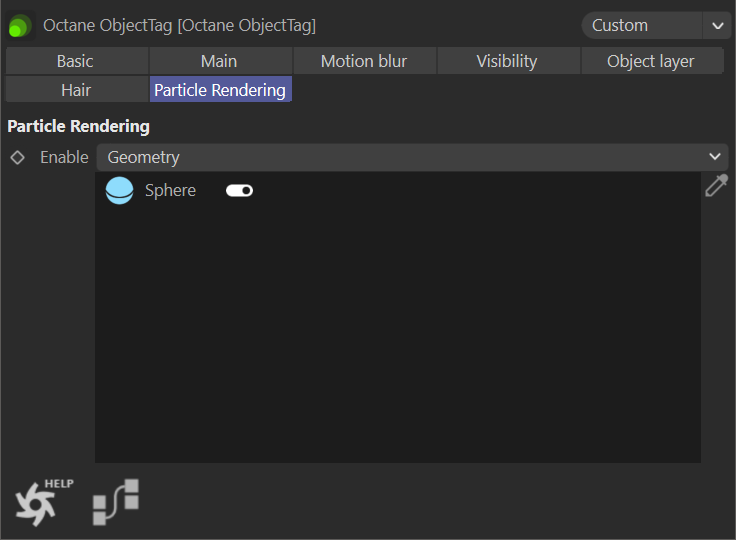This screenshot has width=736, height=540.
Task: Switch to the Basic tab
Action: (75, 61)
